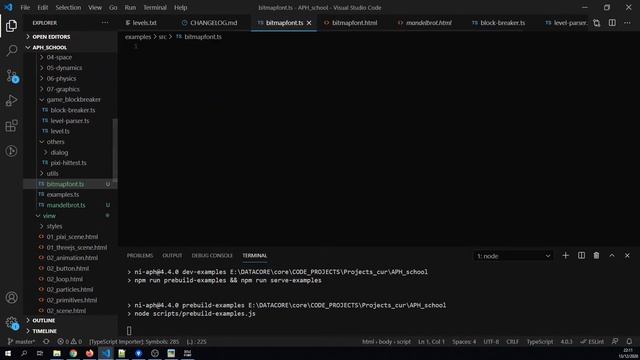Open Firefox from the taskbar
Viewport: 640px width, 360px height.
(89, 353)
